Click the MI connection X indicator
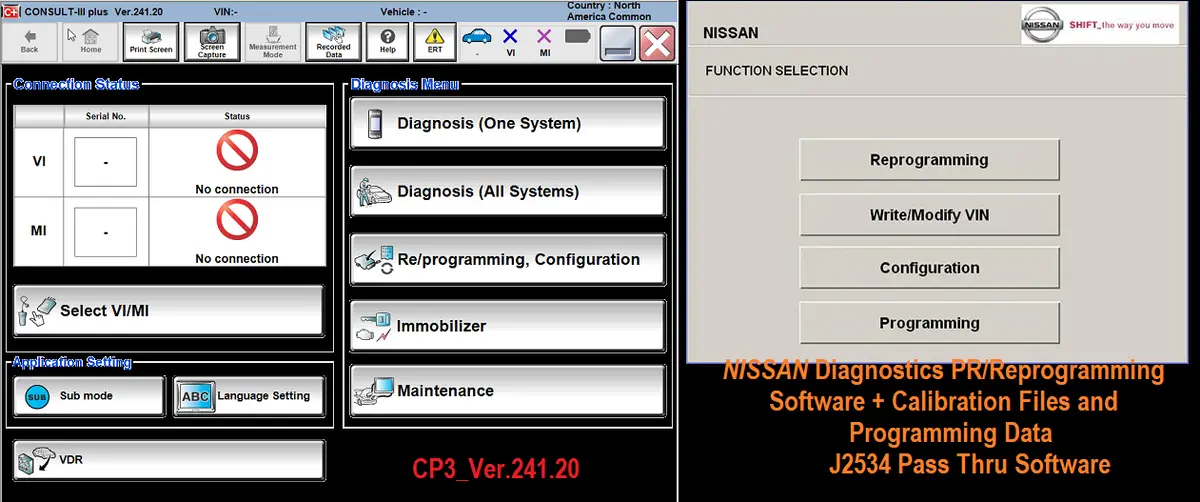This screenshot has width=1200, height=502. pos(545,39)
